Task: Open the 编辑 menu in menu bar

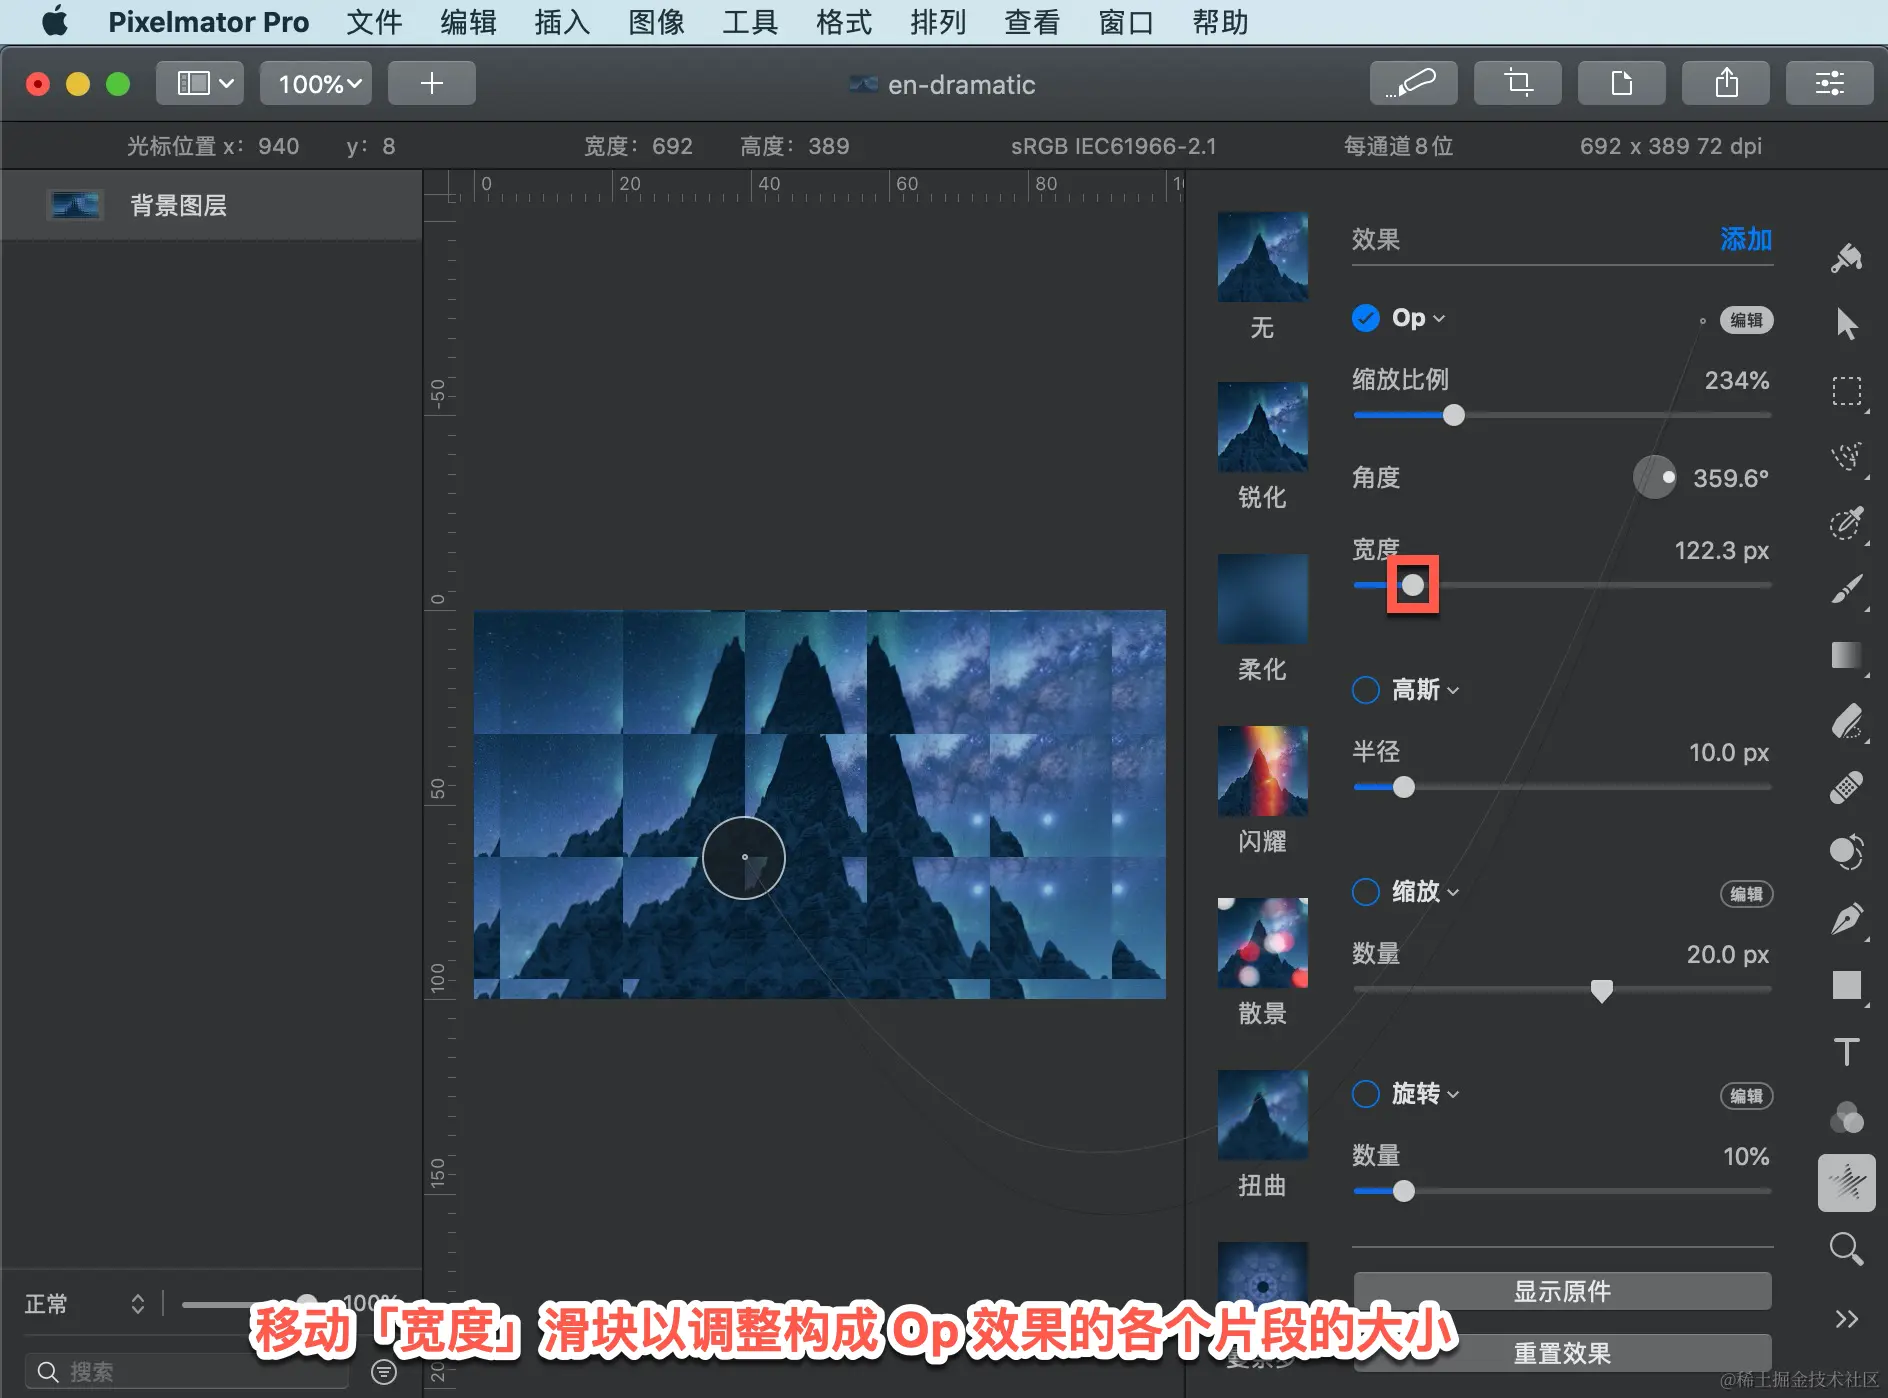Action: tap(468, 21)
